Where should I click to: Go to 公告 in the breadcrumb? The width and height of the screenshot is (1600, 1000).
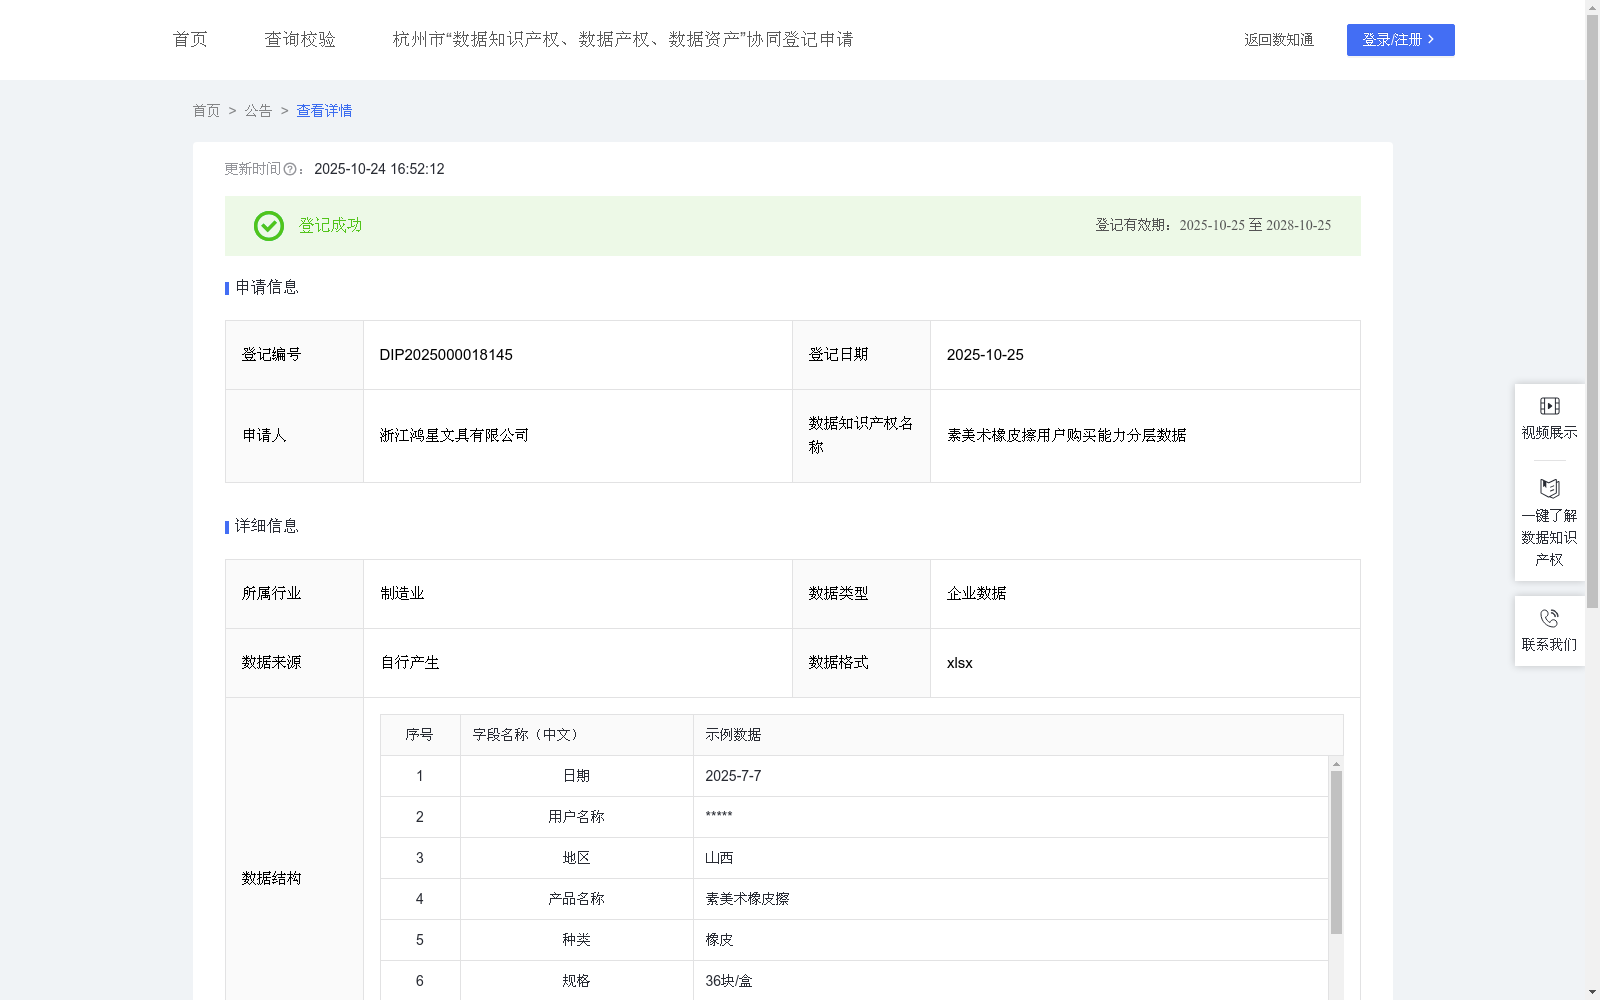point(258,111)
